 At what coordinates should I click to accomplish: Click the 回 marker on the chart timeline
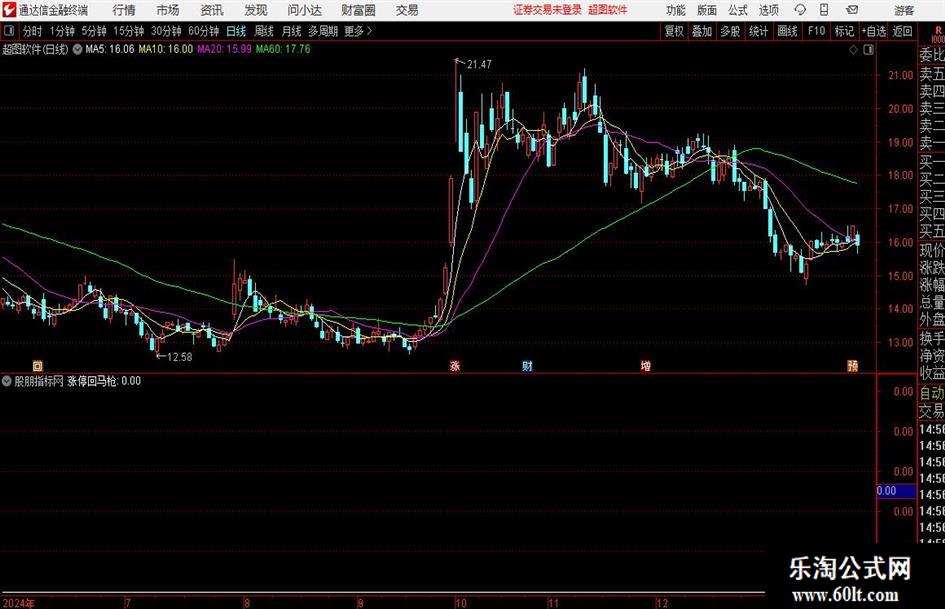(x=38, y=366)
